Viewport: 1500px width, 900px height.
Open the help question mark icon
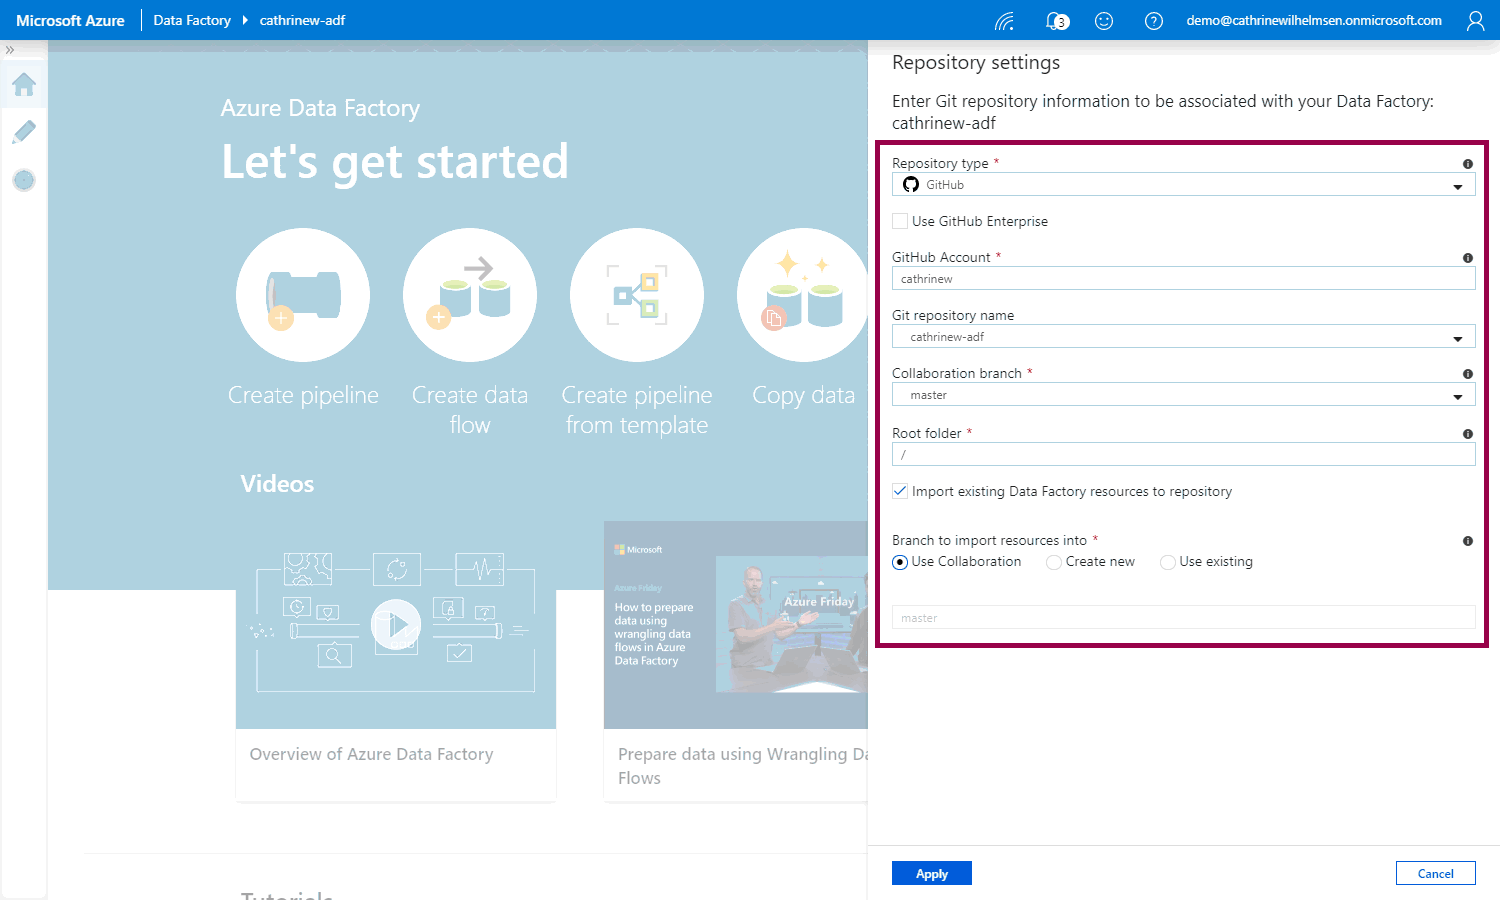click(x=1153, y=21)
